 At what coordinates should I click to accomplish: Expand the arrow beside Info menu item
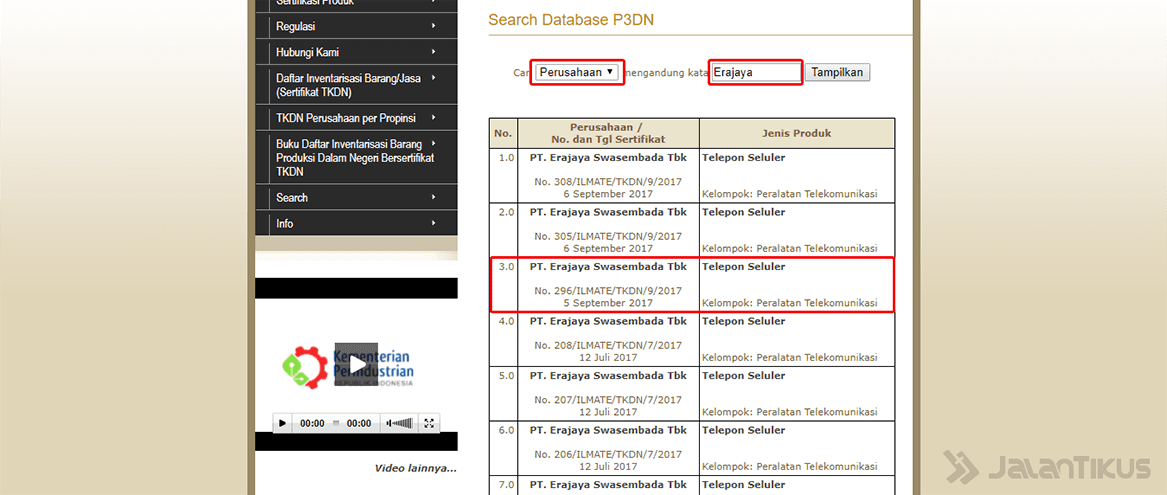[434, 223]
